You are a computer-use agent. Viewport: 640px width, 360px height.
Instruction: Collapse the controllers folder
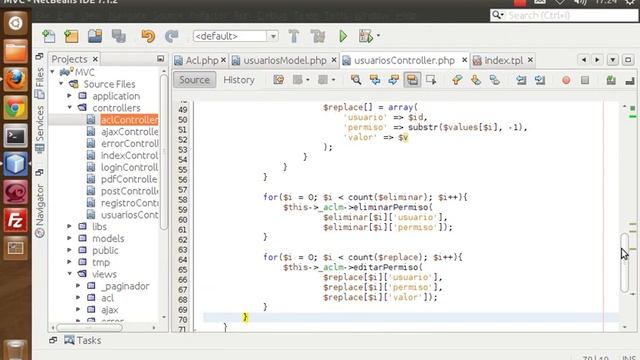click(x=70, y=107)
